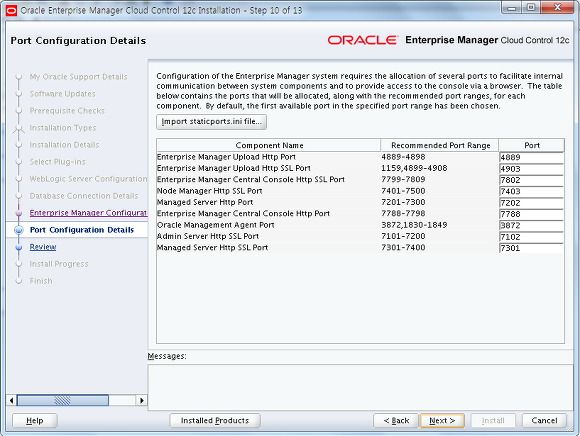Go Back to previous step

tap(396, 420)
